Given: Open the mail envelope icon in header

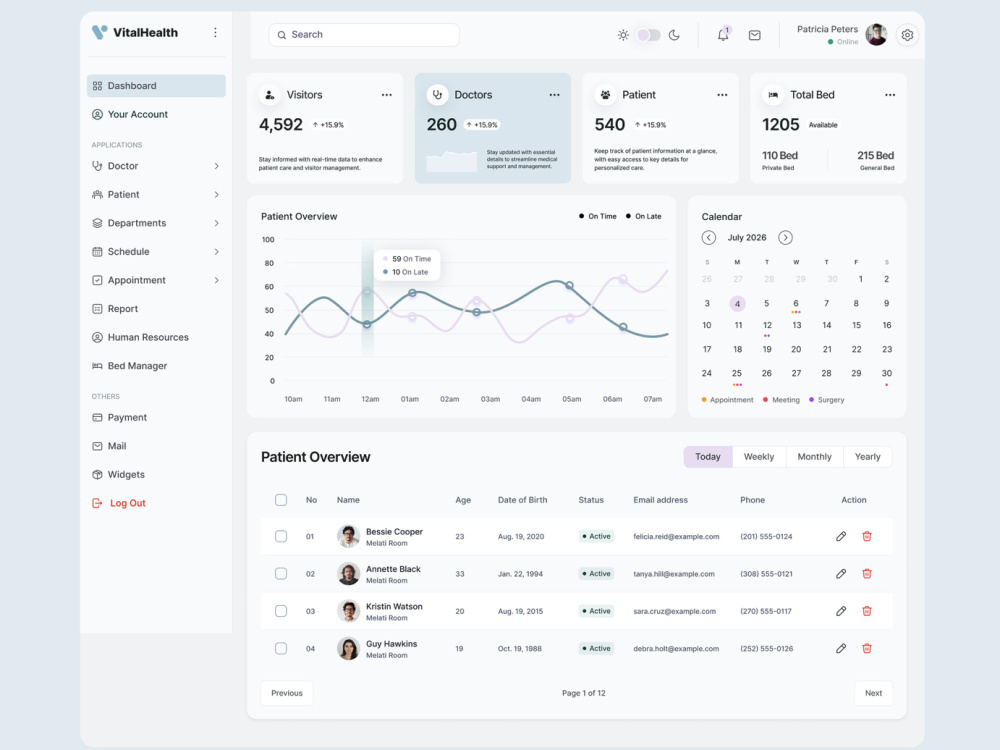Looking at the screenshot, I should [754, 35].
